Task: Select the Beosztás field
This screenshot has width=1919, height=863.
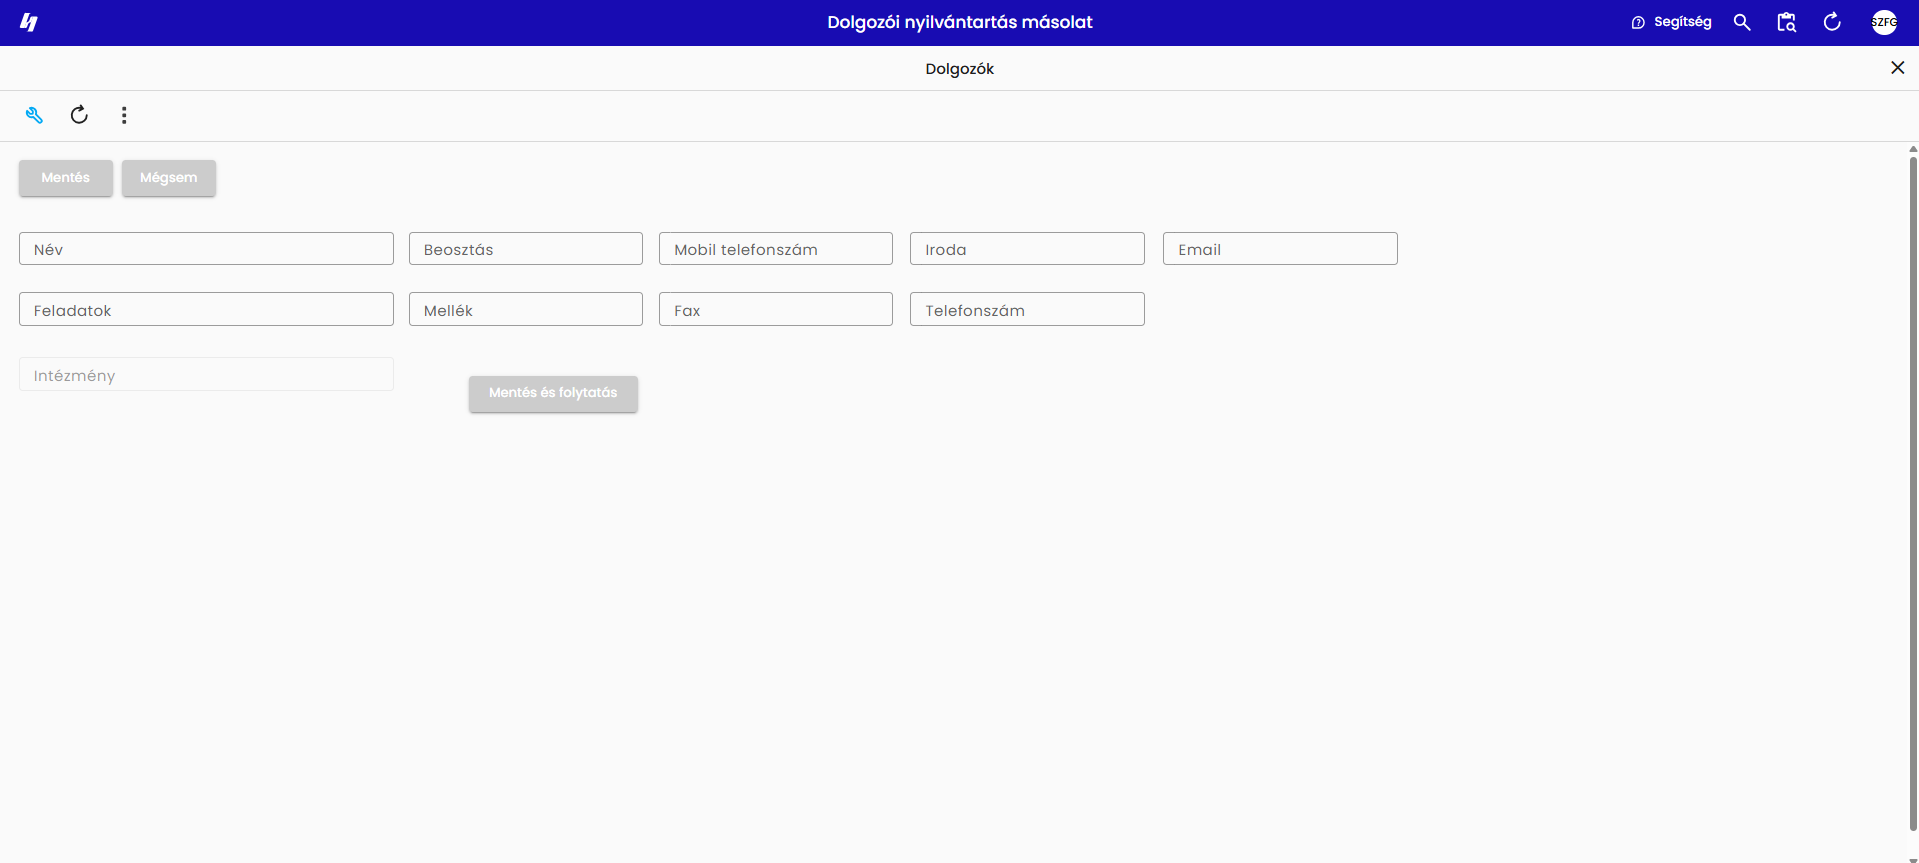Action: 526,249
